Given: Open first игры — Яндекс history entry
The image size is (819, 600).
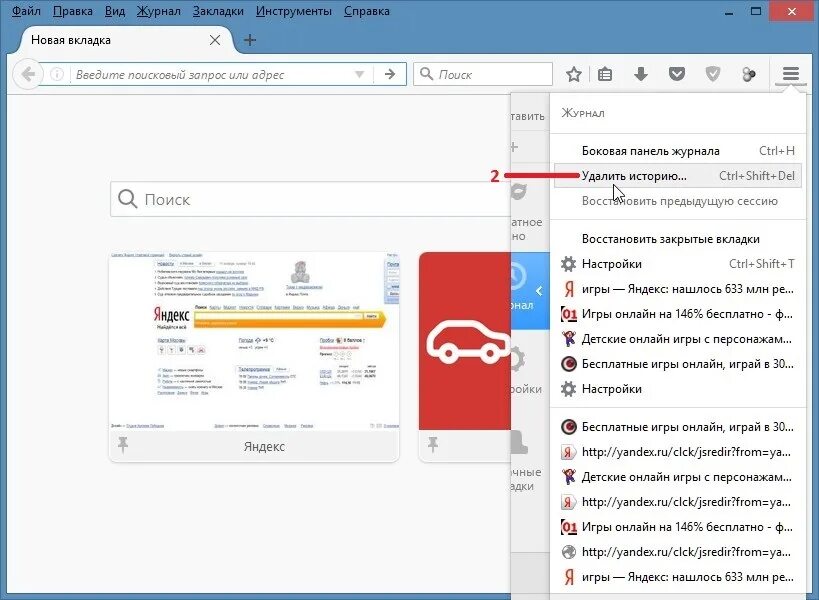Looking at the screenshot, I should [677, 289].
